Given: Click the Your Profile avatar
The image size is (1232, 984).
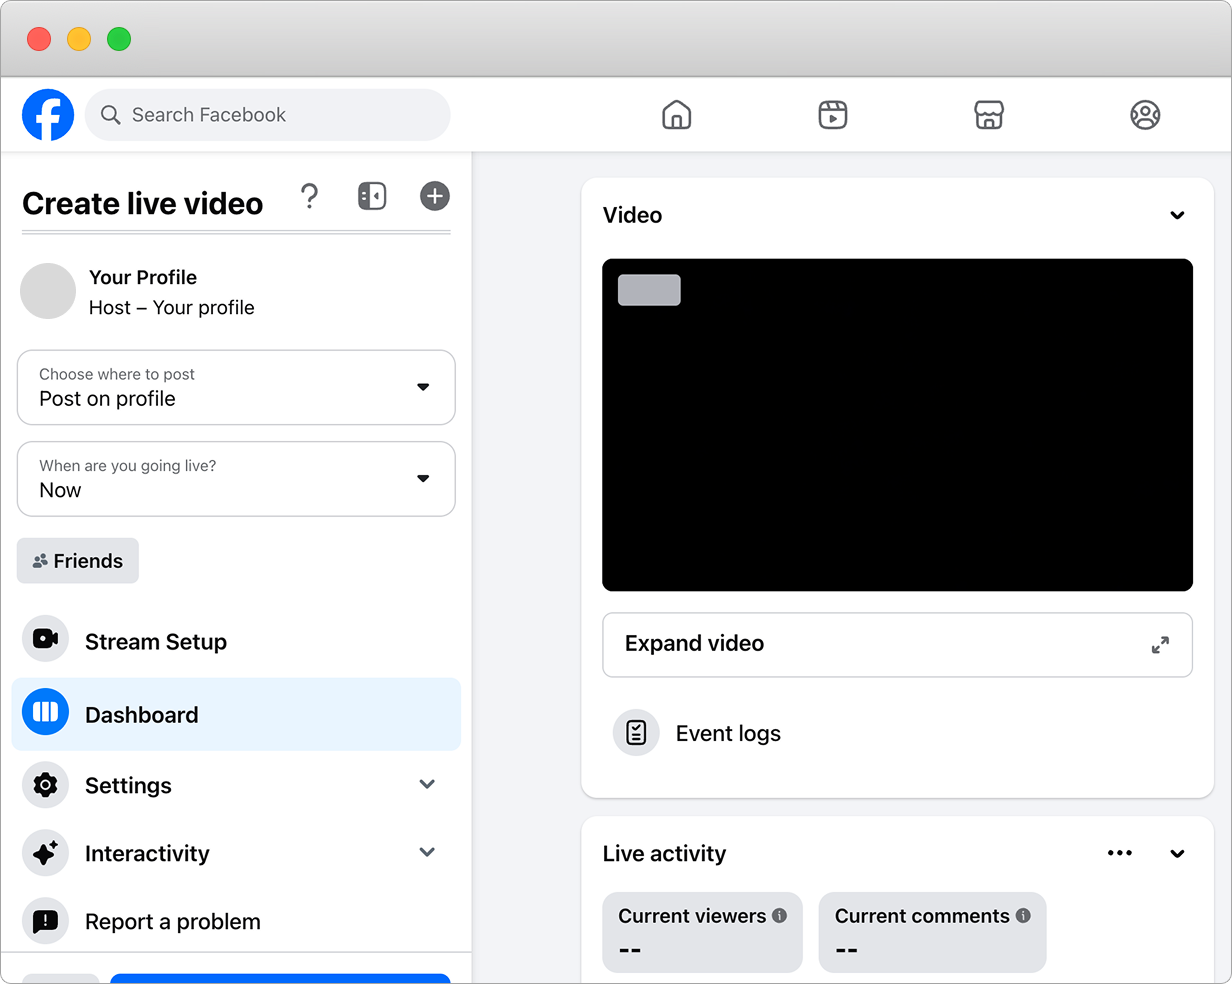Looking at the screenshot, I should [x=48, y=291].
